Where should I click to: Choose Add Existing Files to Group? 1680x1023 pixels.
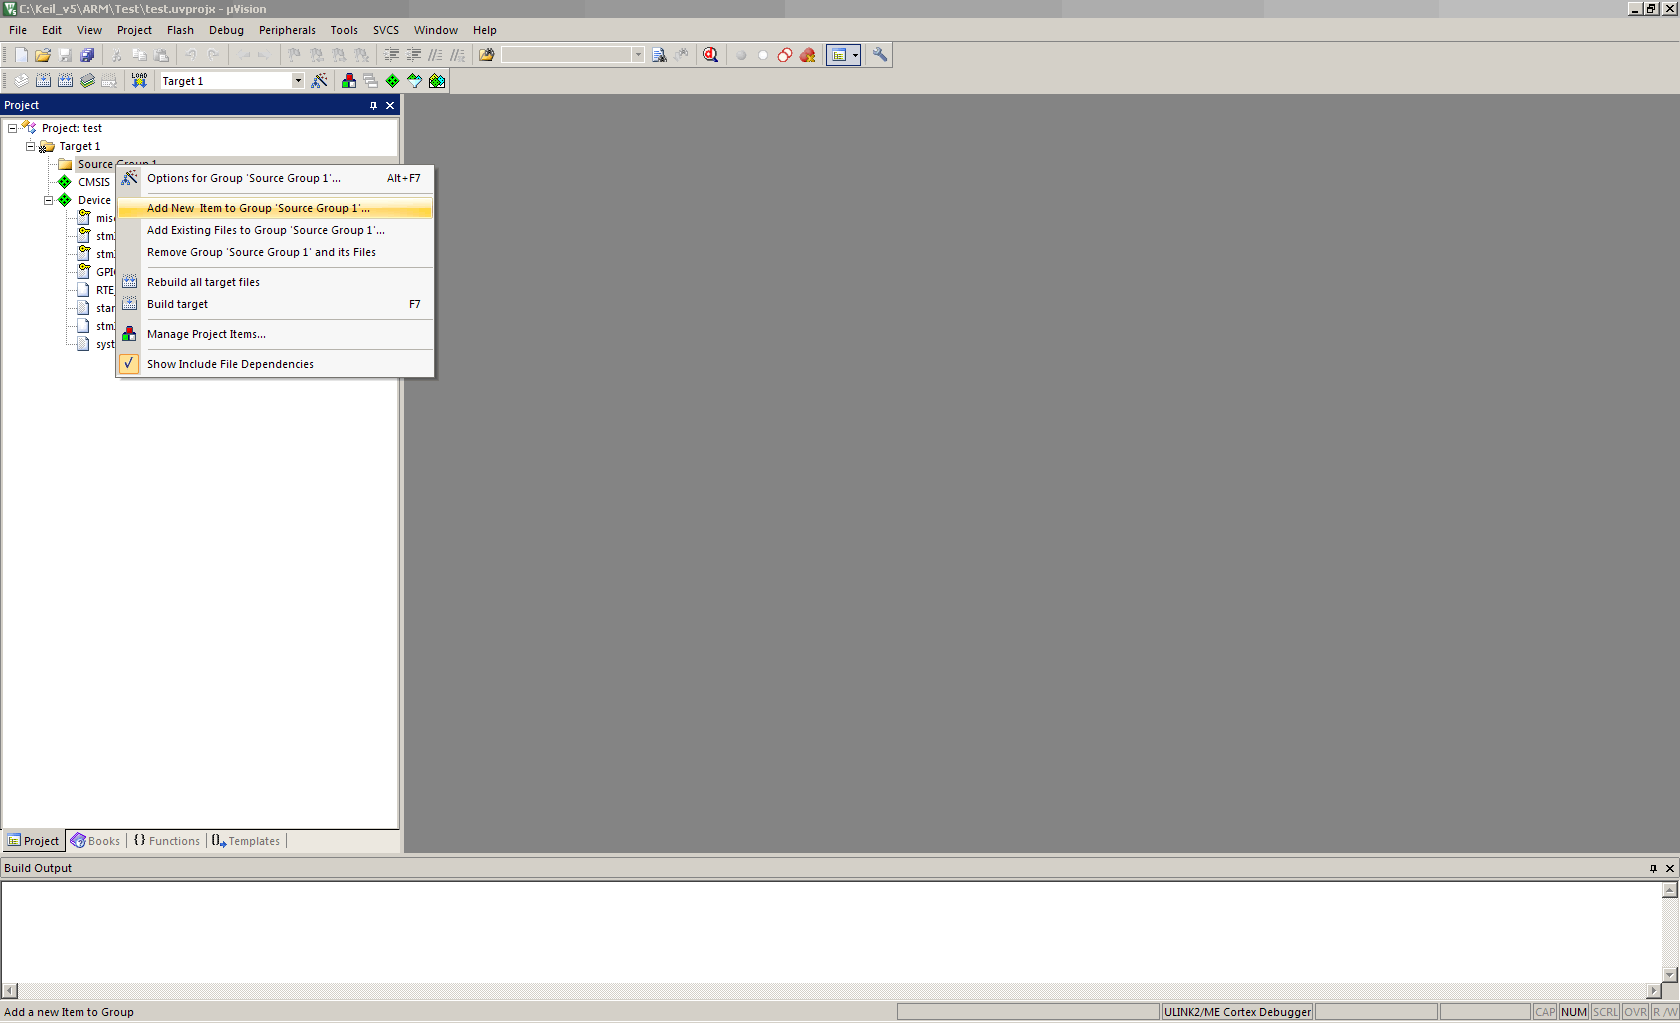click(265, 230)
